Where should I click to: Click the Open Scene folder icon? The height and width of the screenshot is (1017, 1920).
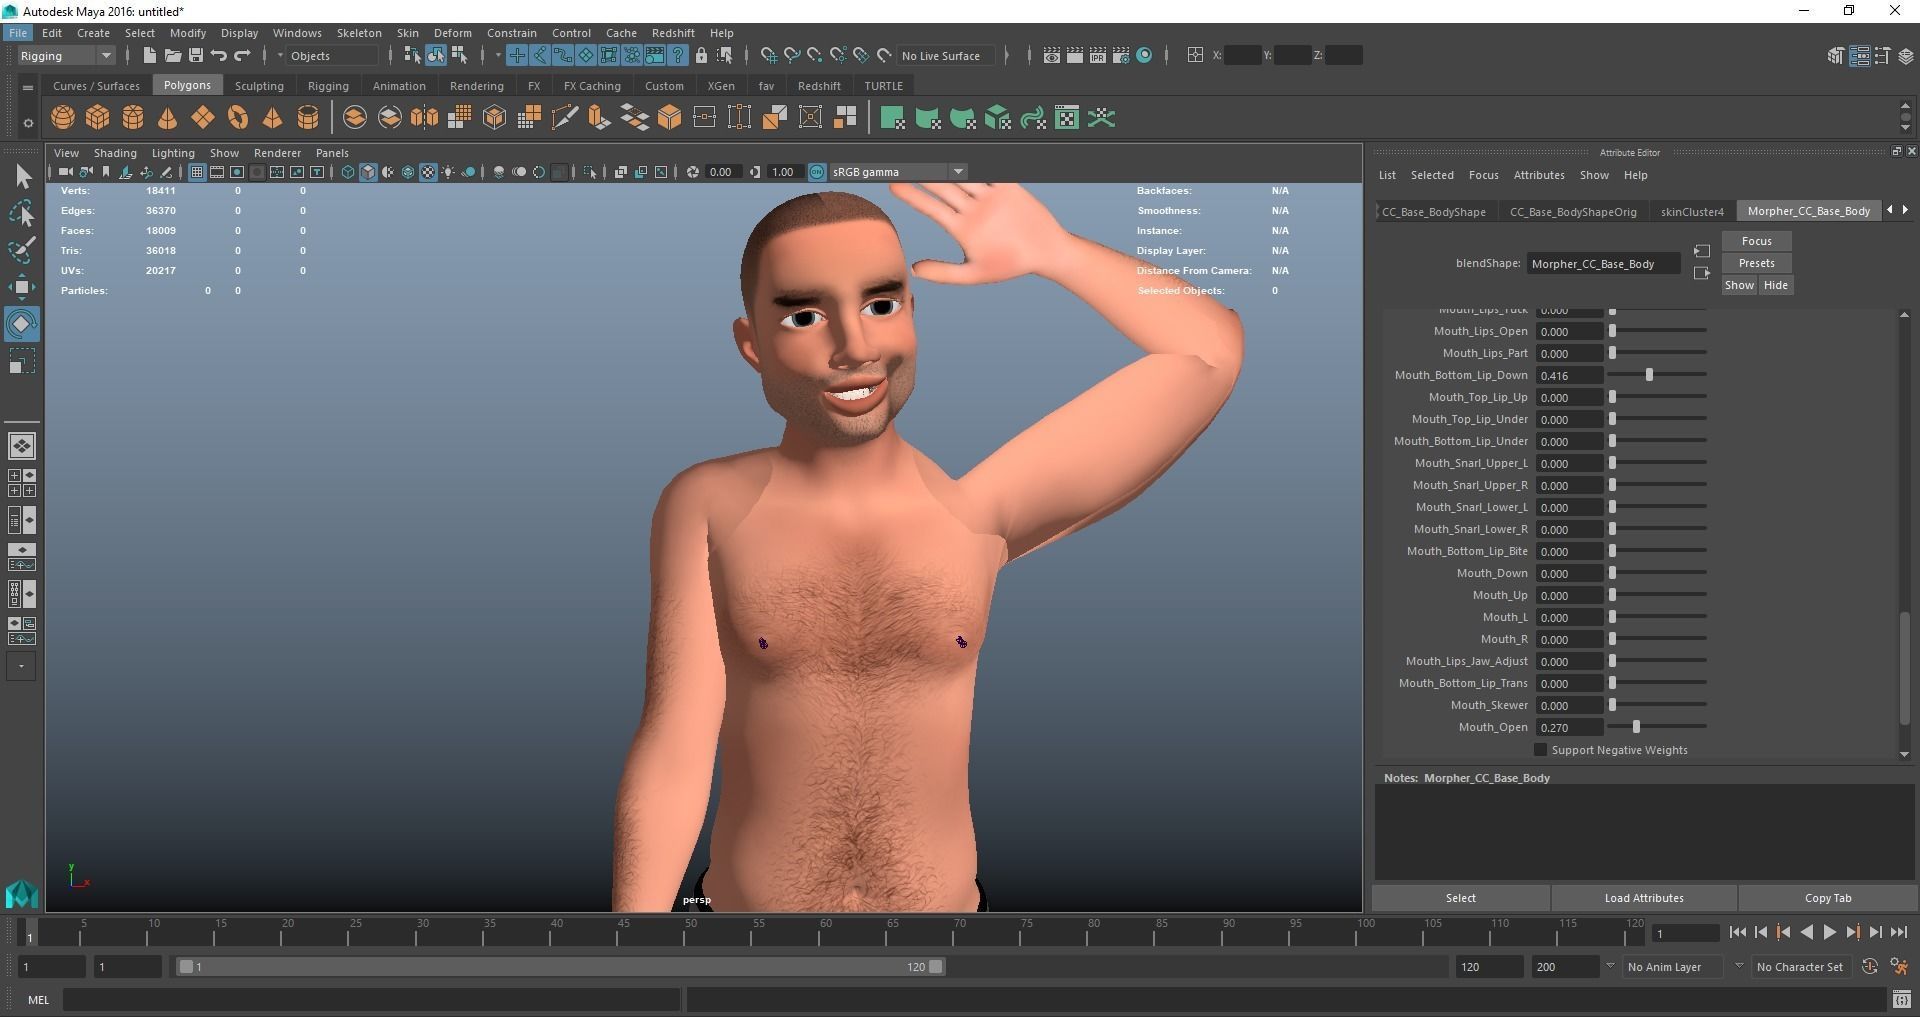coord(173,56)
